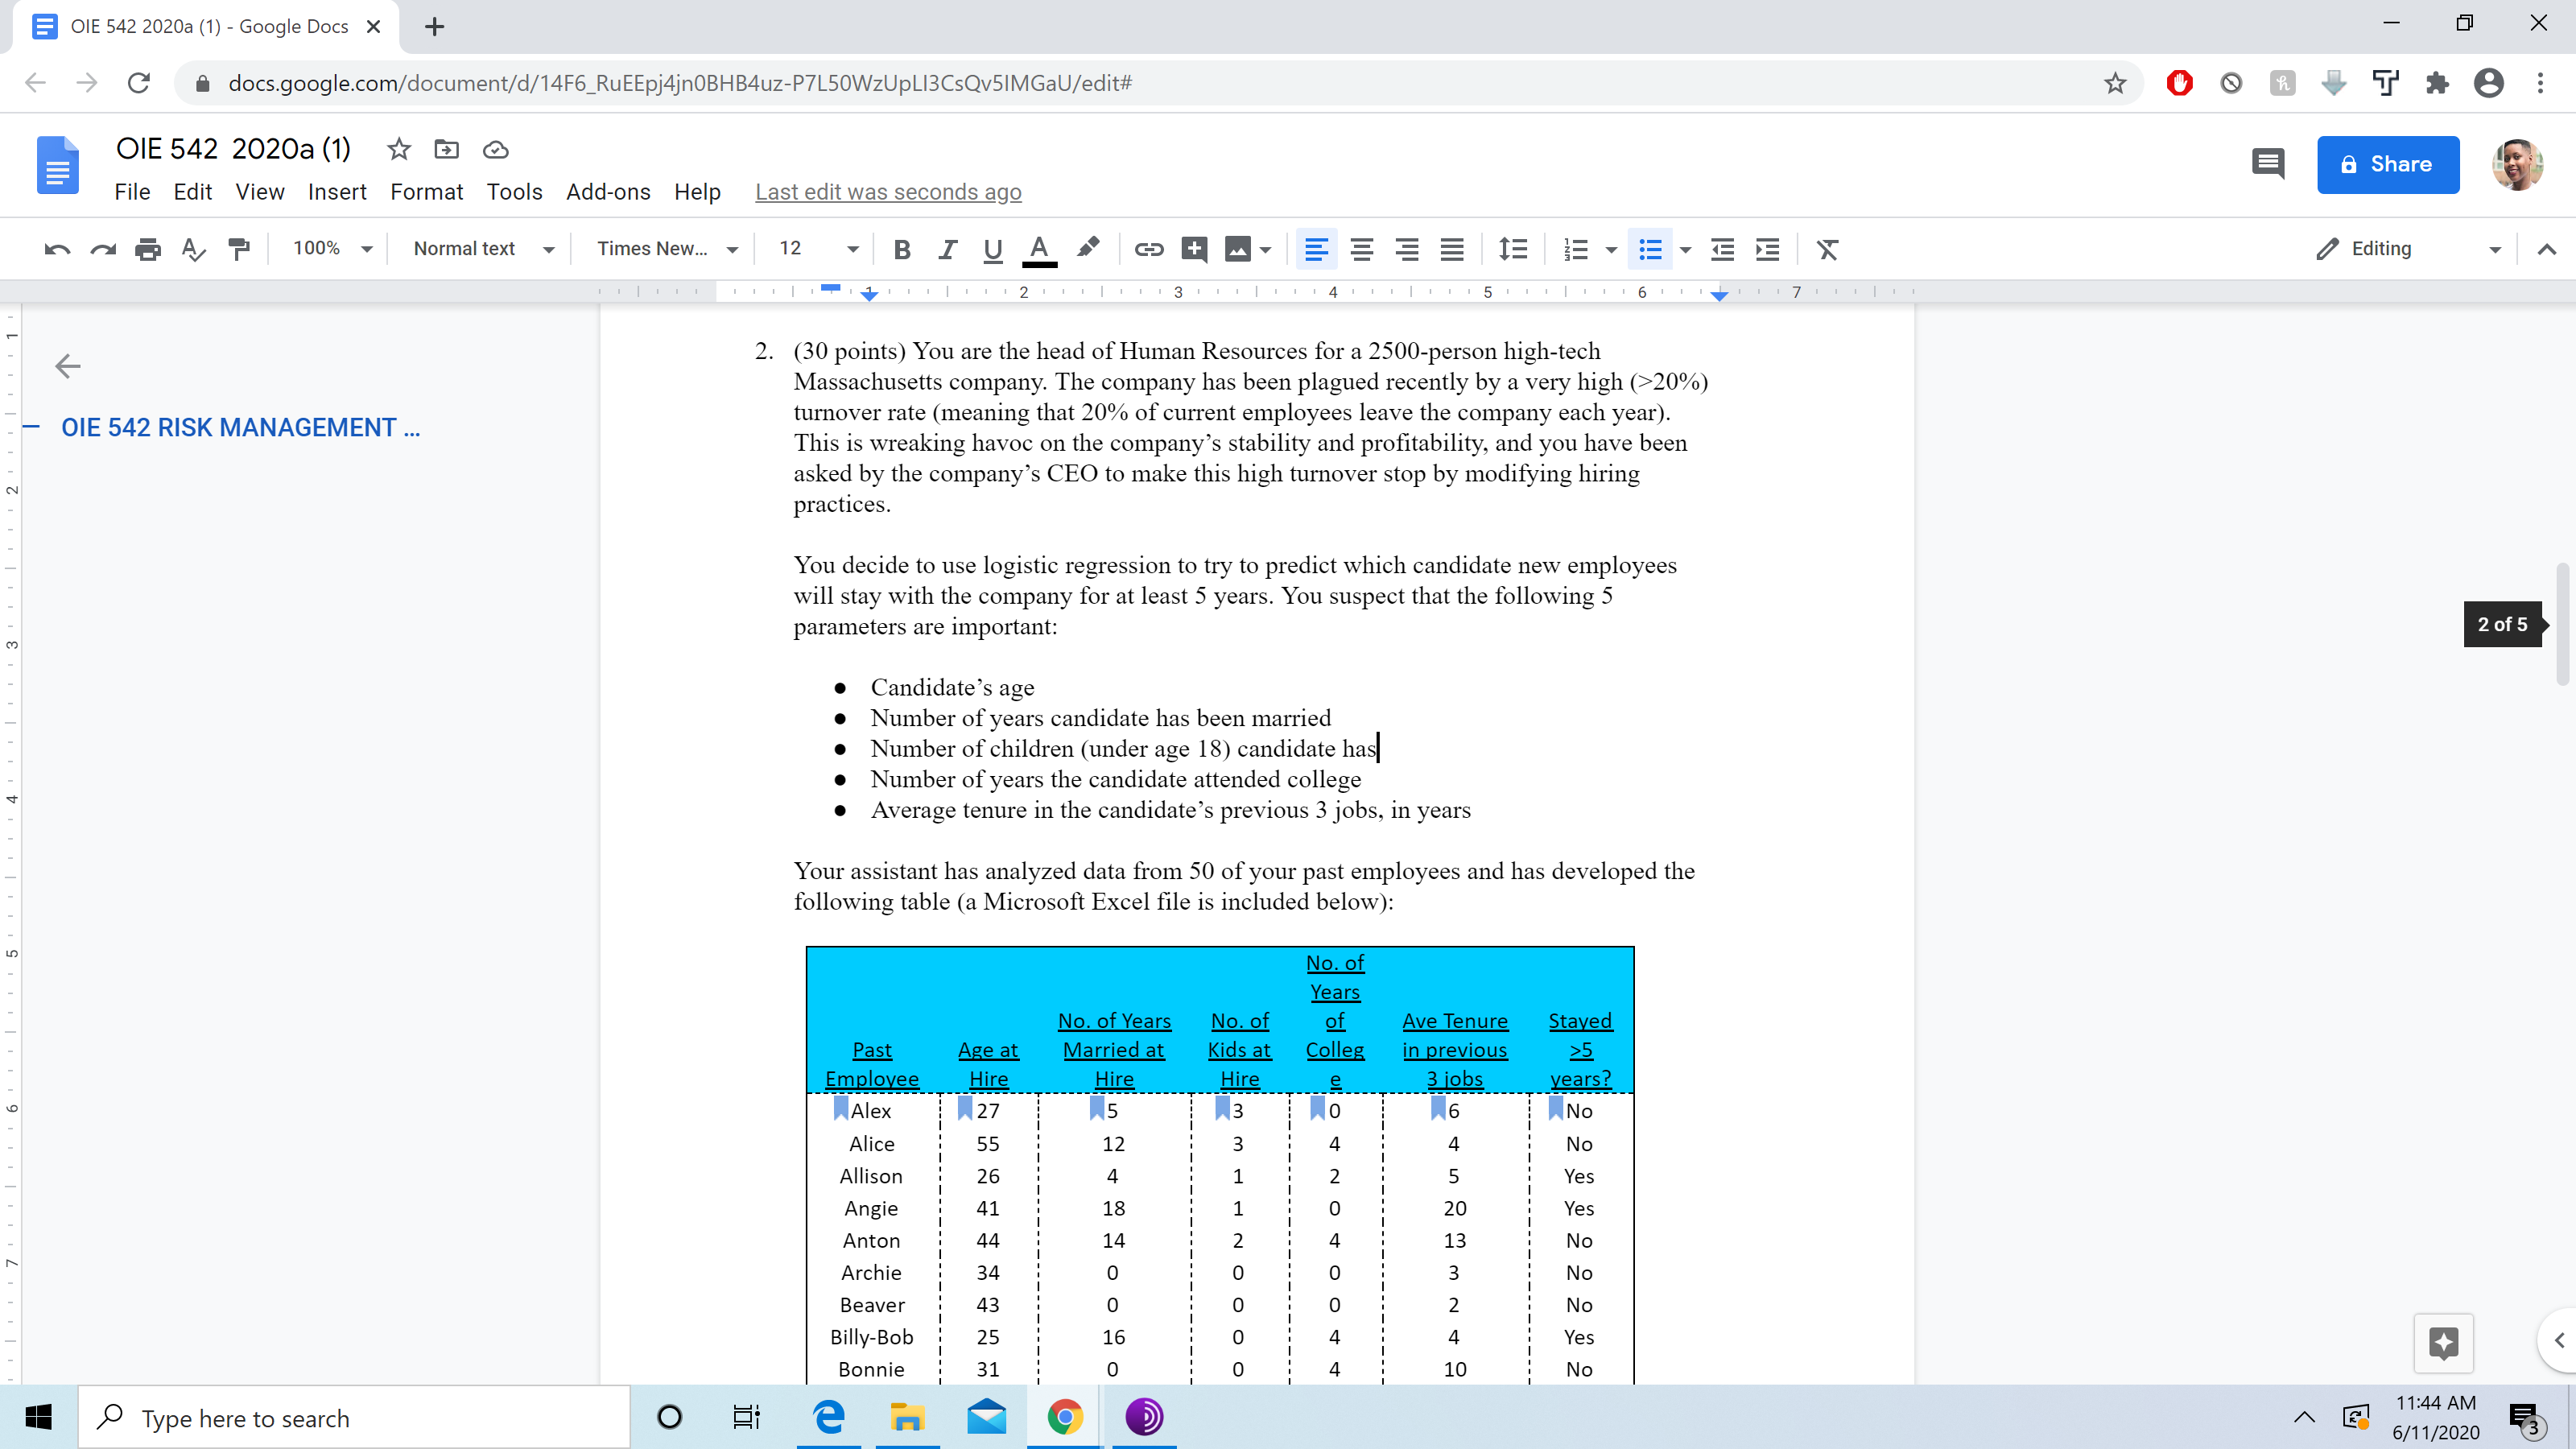
Task: Click the add comment icon
Action: click(x=1194, y=249)
